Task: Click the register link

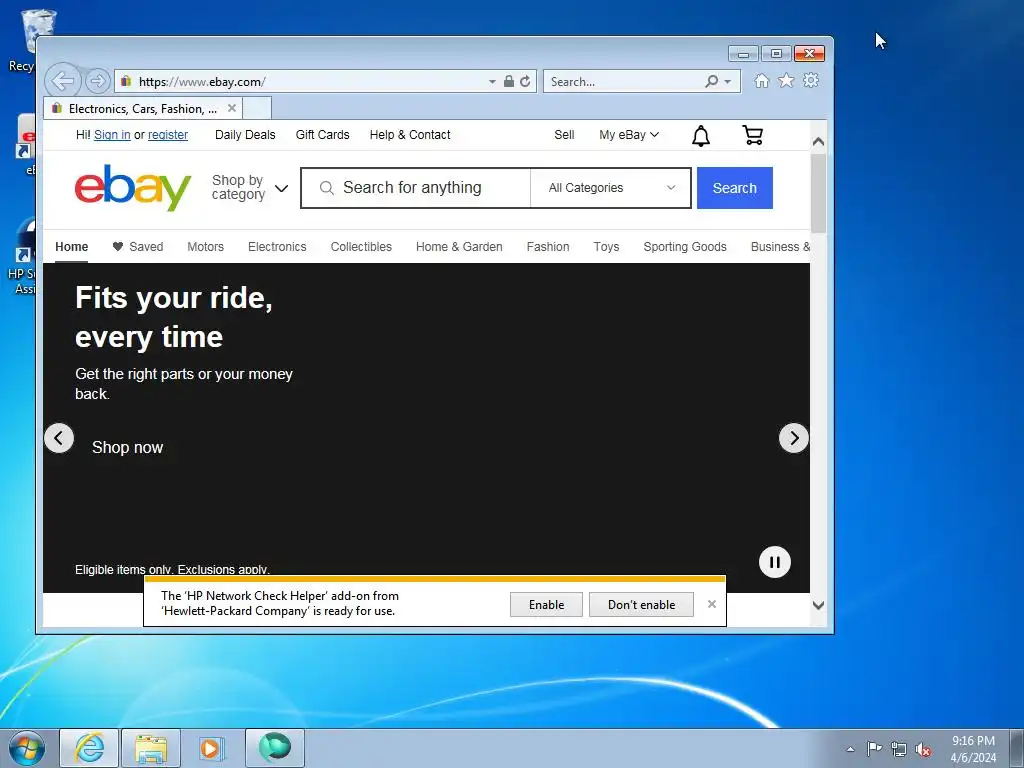Action: point(168,135)
